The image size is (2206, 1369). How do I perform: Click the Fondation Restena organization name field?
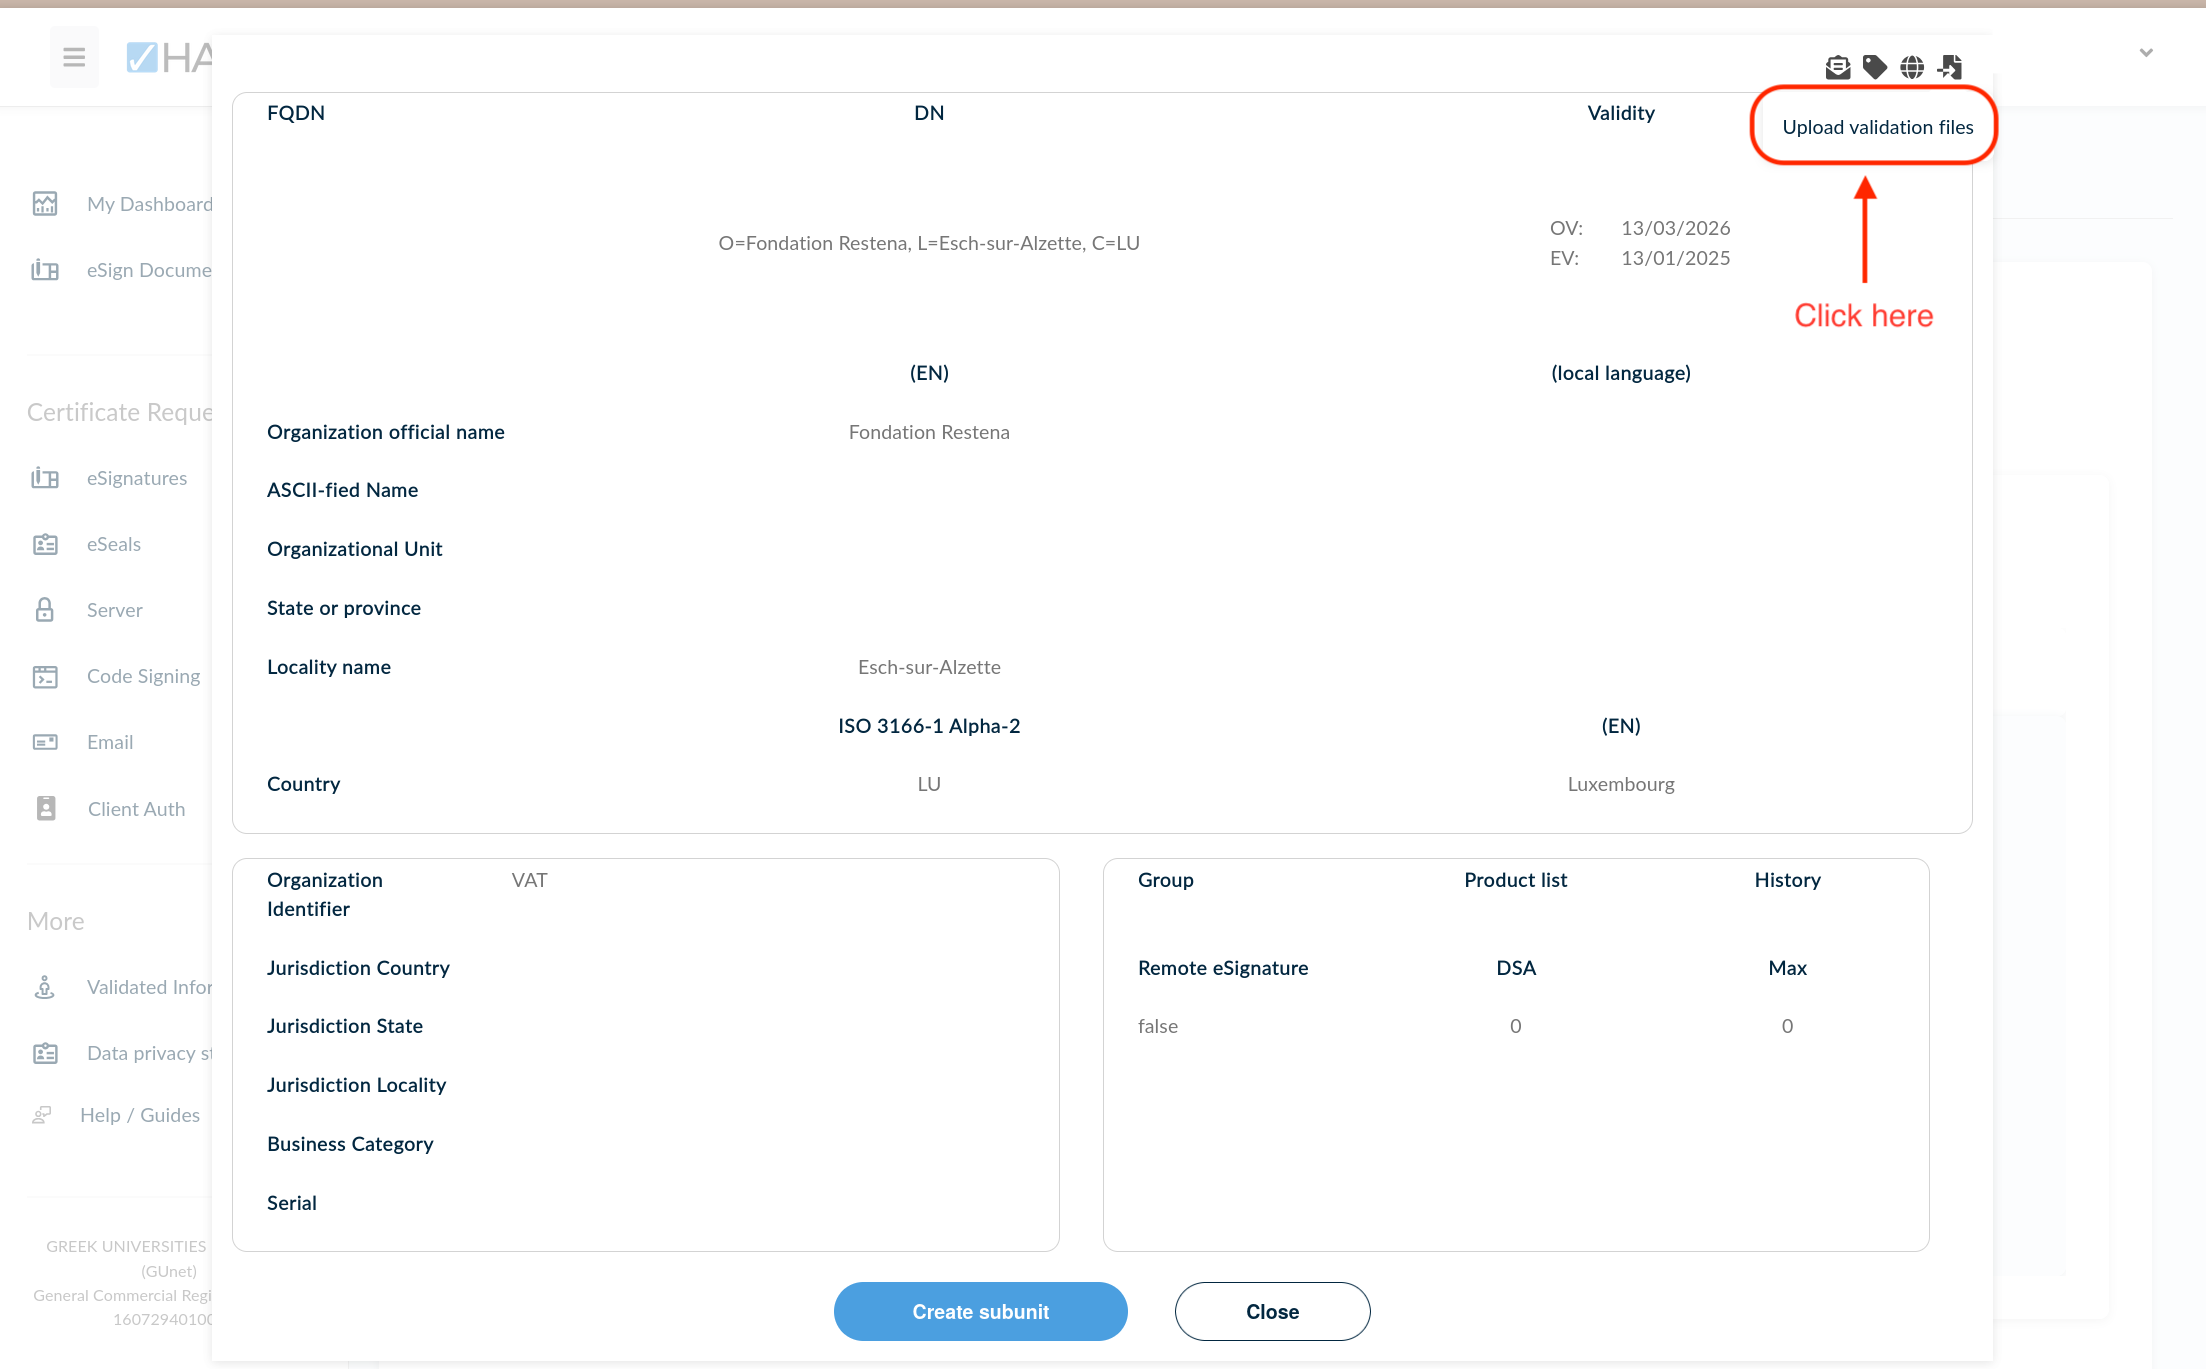point(929,432)
